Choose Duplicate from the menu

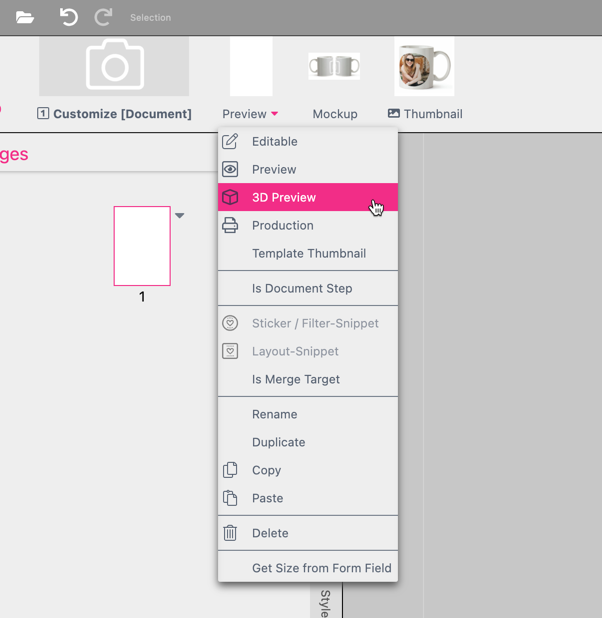308,442
